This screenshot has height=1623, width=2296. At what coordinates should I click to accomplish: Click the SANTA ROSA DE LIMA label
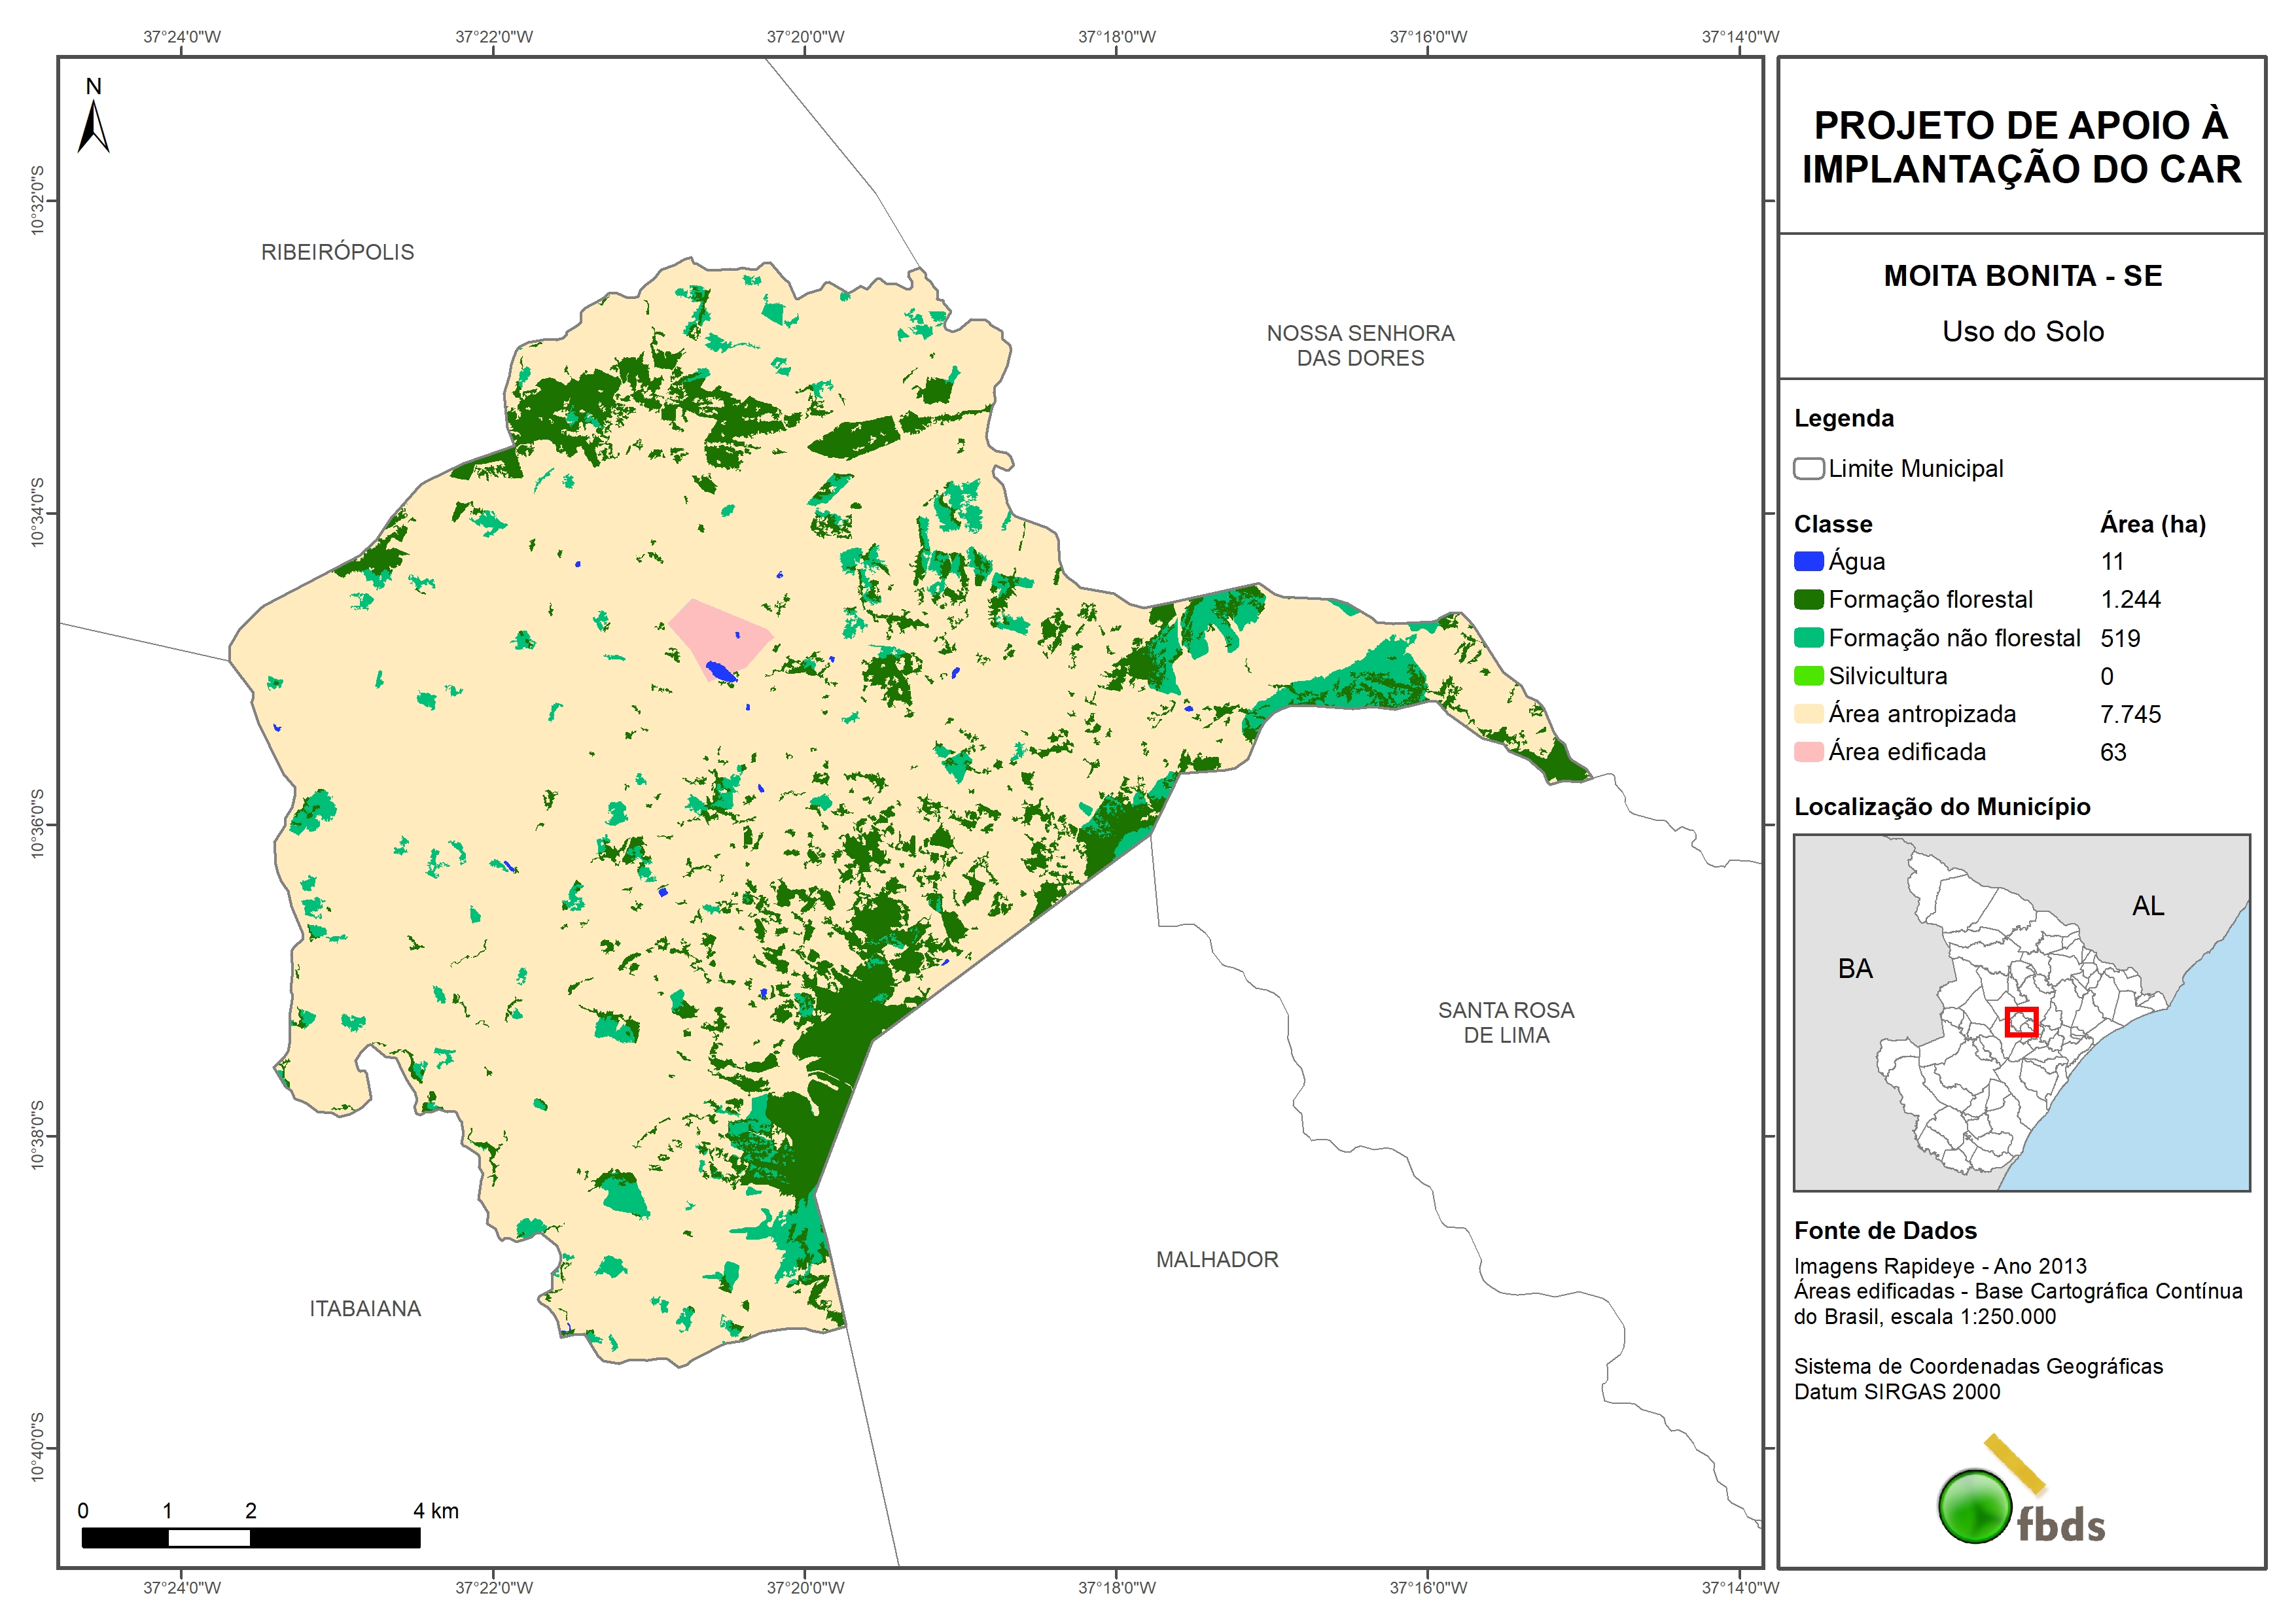click(x=1506, y=1022)
